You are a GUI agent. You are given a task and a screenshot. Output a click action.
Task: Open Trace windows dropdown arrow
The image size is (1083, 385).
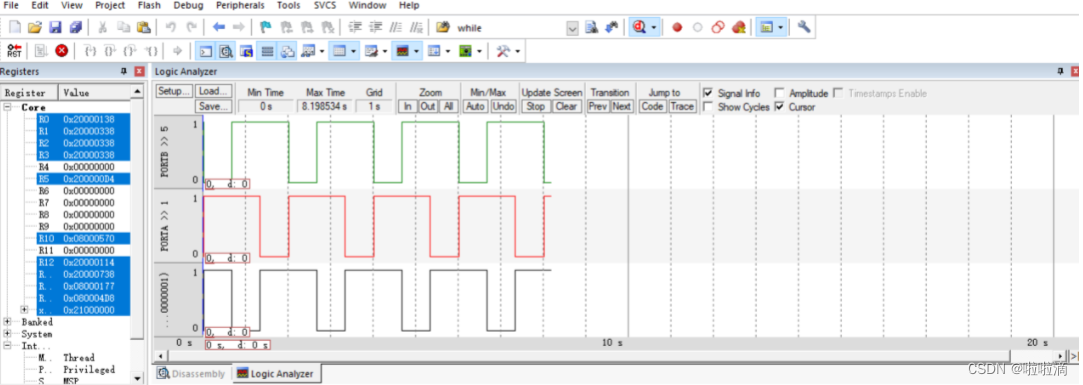(448, 50)
